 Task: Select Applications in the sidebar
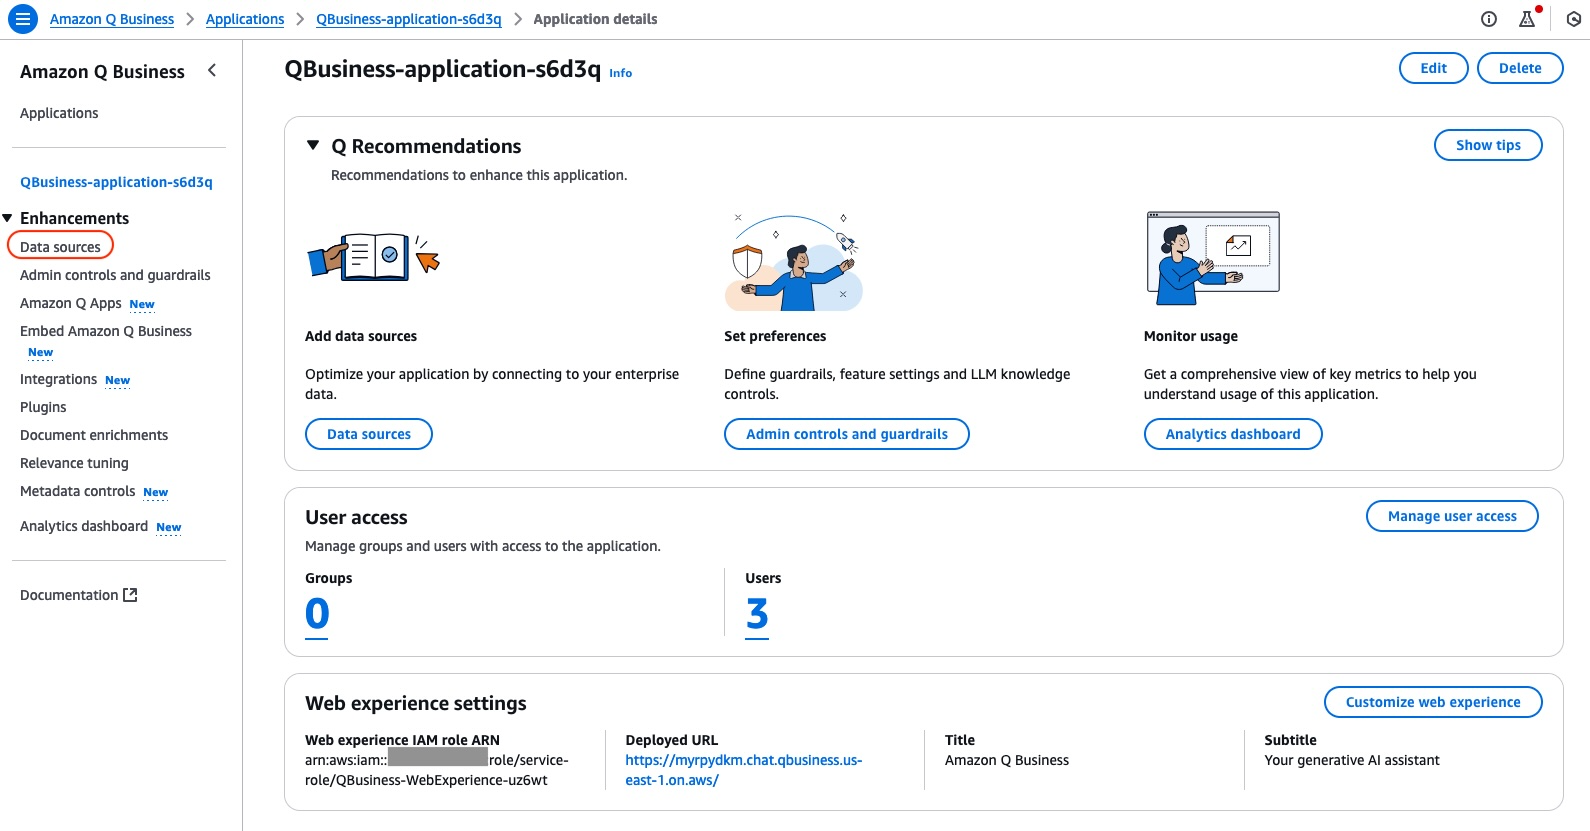[x=59, y=113]
